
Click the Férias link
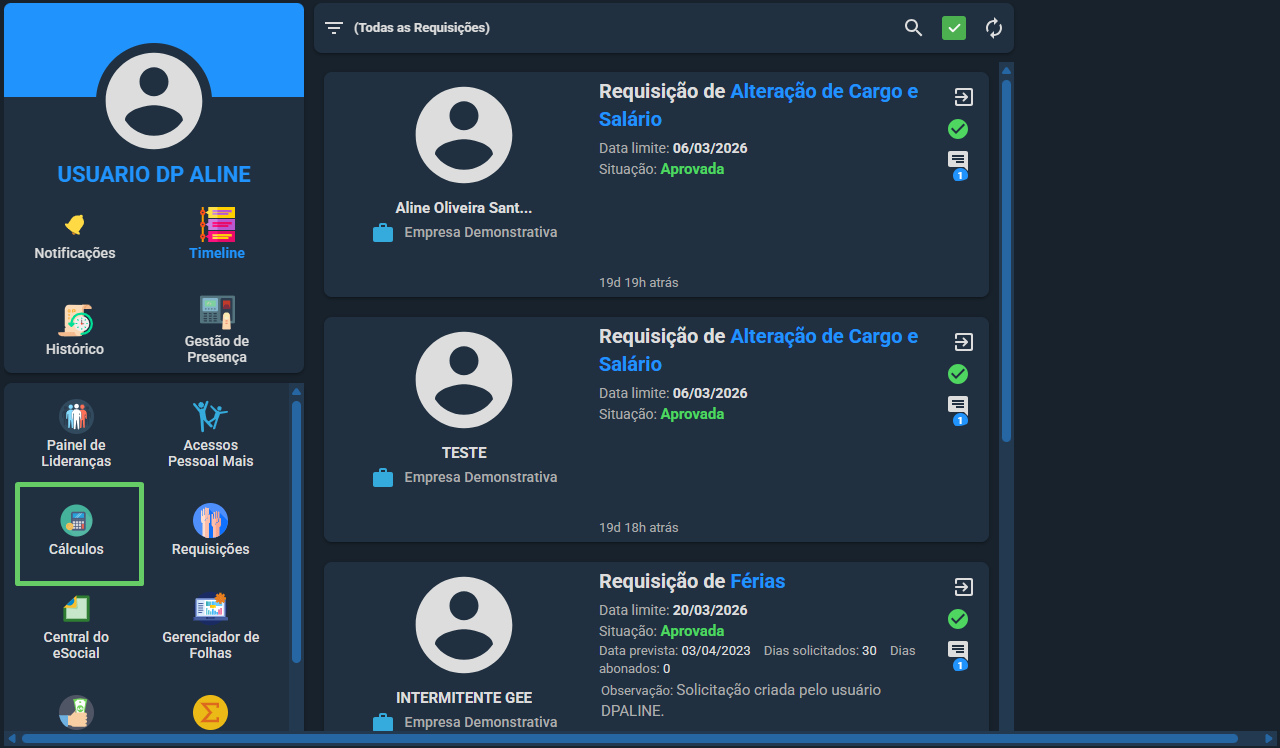(x=757, y=581)
